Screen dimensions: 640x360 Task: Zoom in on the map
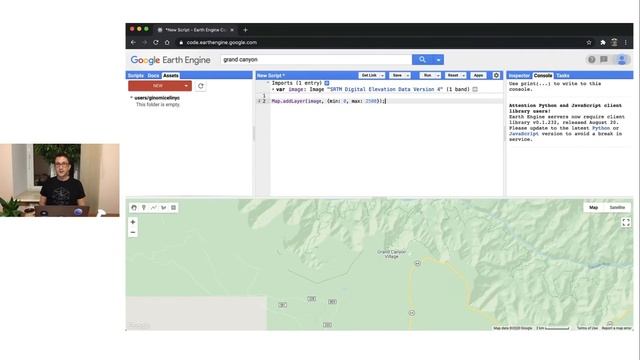pyautogui.click(x=133, y=222)
